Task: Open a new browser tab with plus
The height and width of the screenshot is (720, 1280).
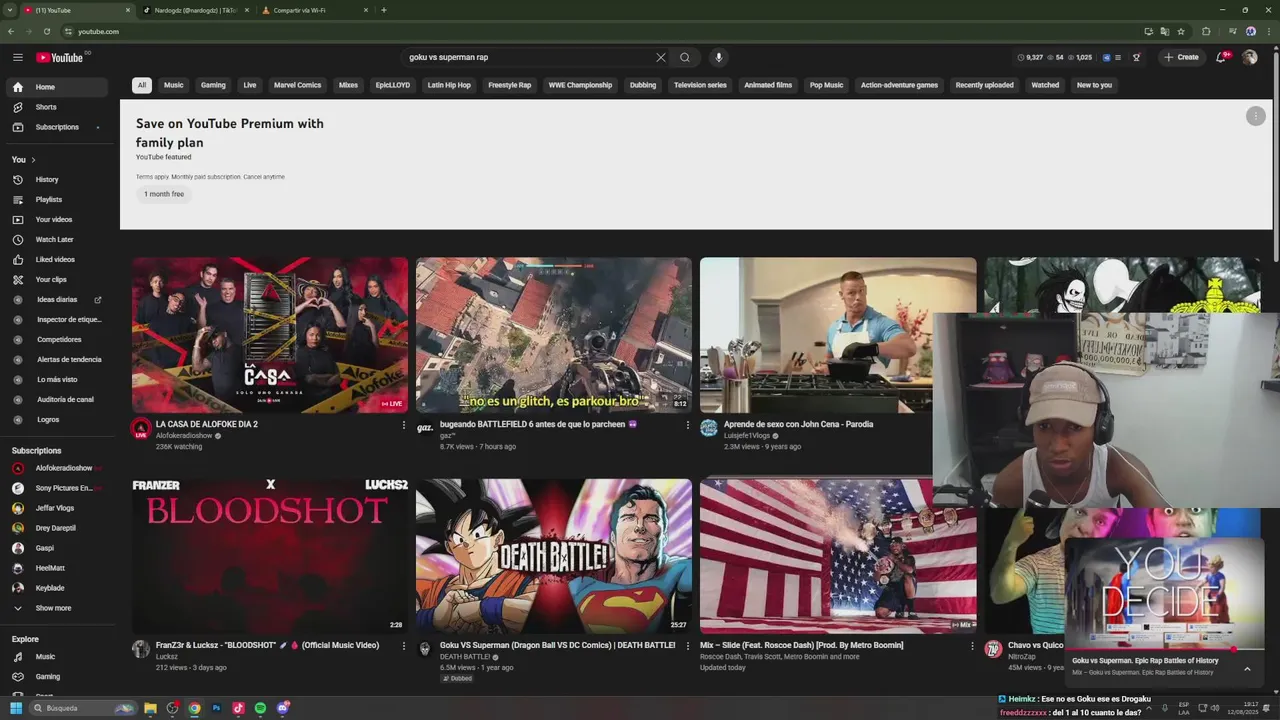Action: [x=384, y=10]
